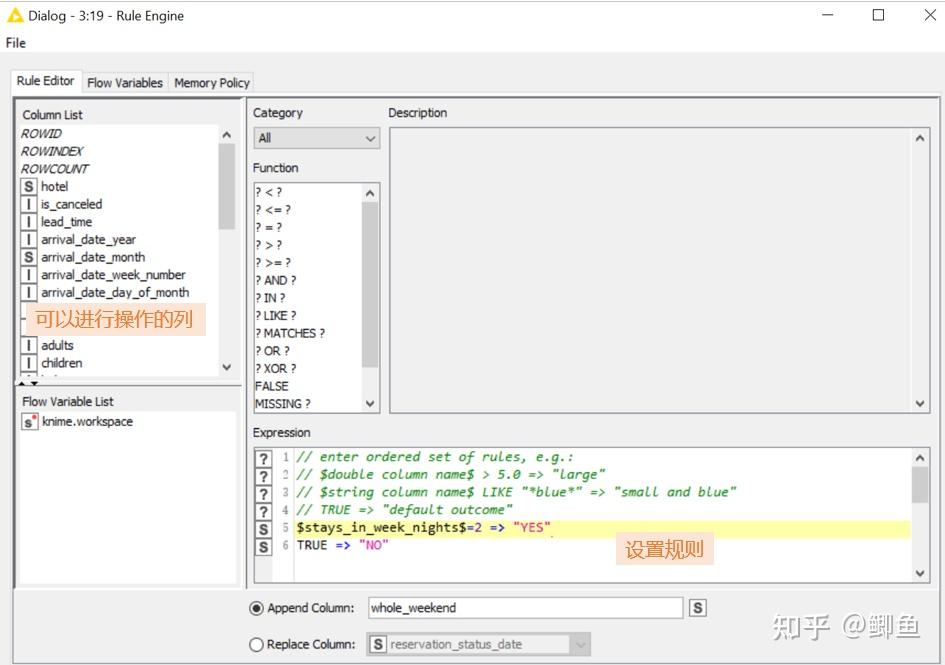Select the '? <= ?' function
945x665 pixels.
[x=273, y=210]
